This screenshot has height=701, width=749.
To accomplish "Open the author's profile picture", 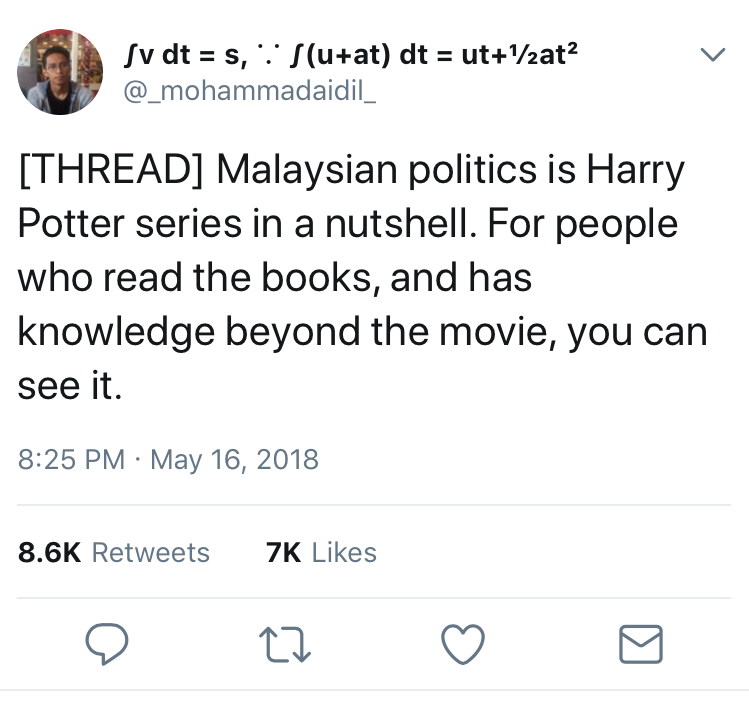I will pyautogui.click(x=60, y=72).
